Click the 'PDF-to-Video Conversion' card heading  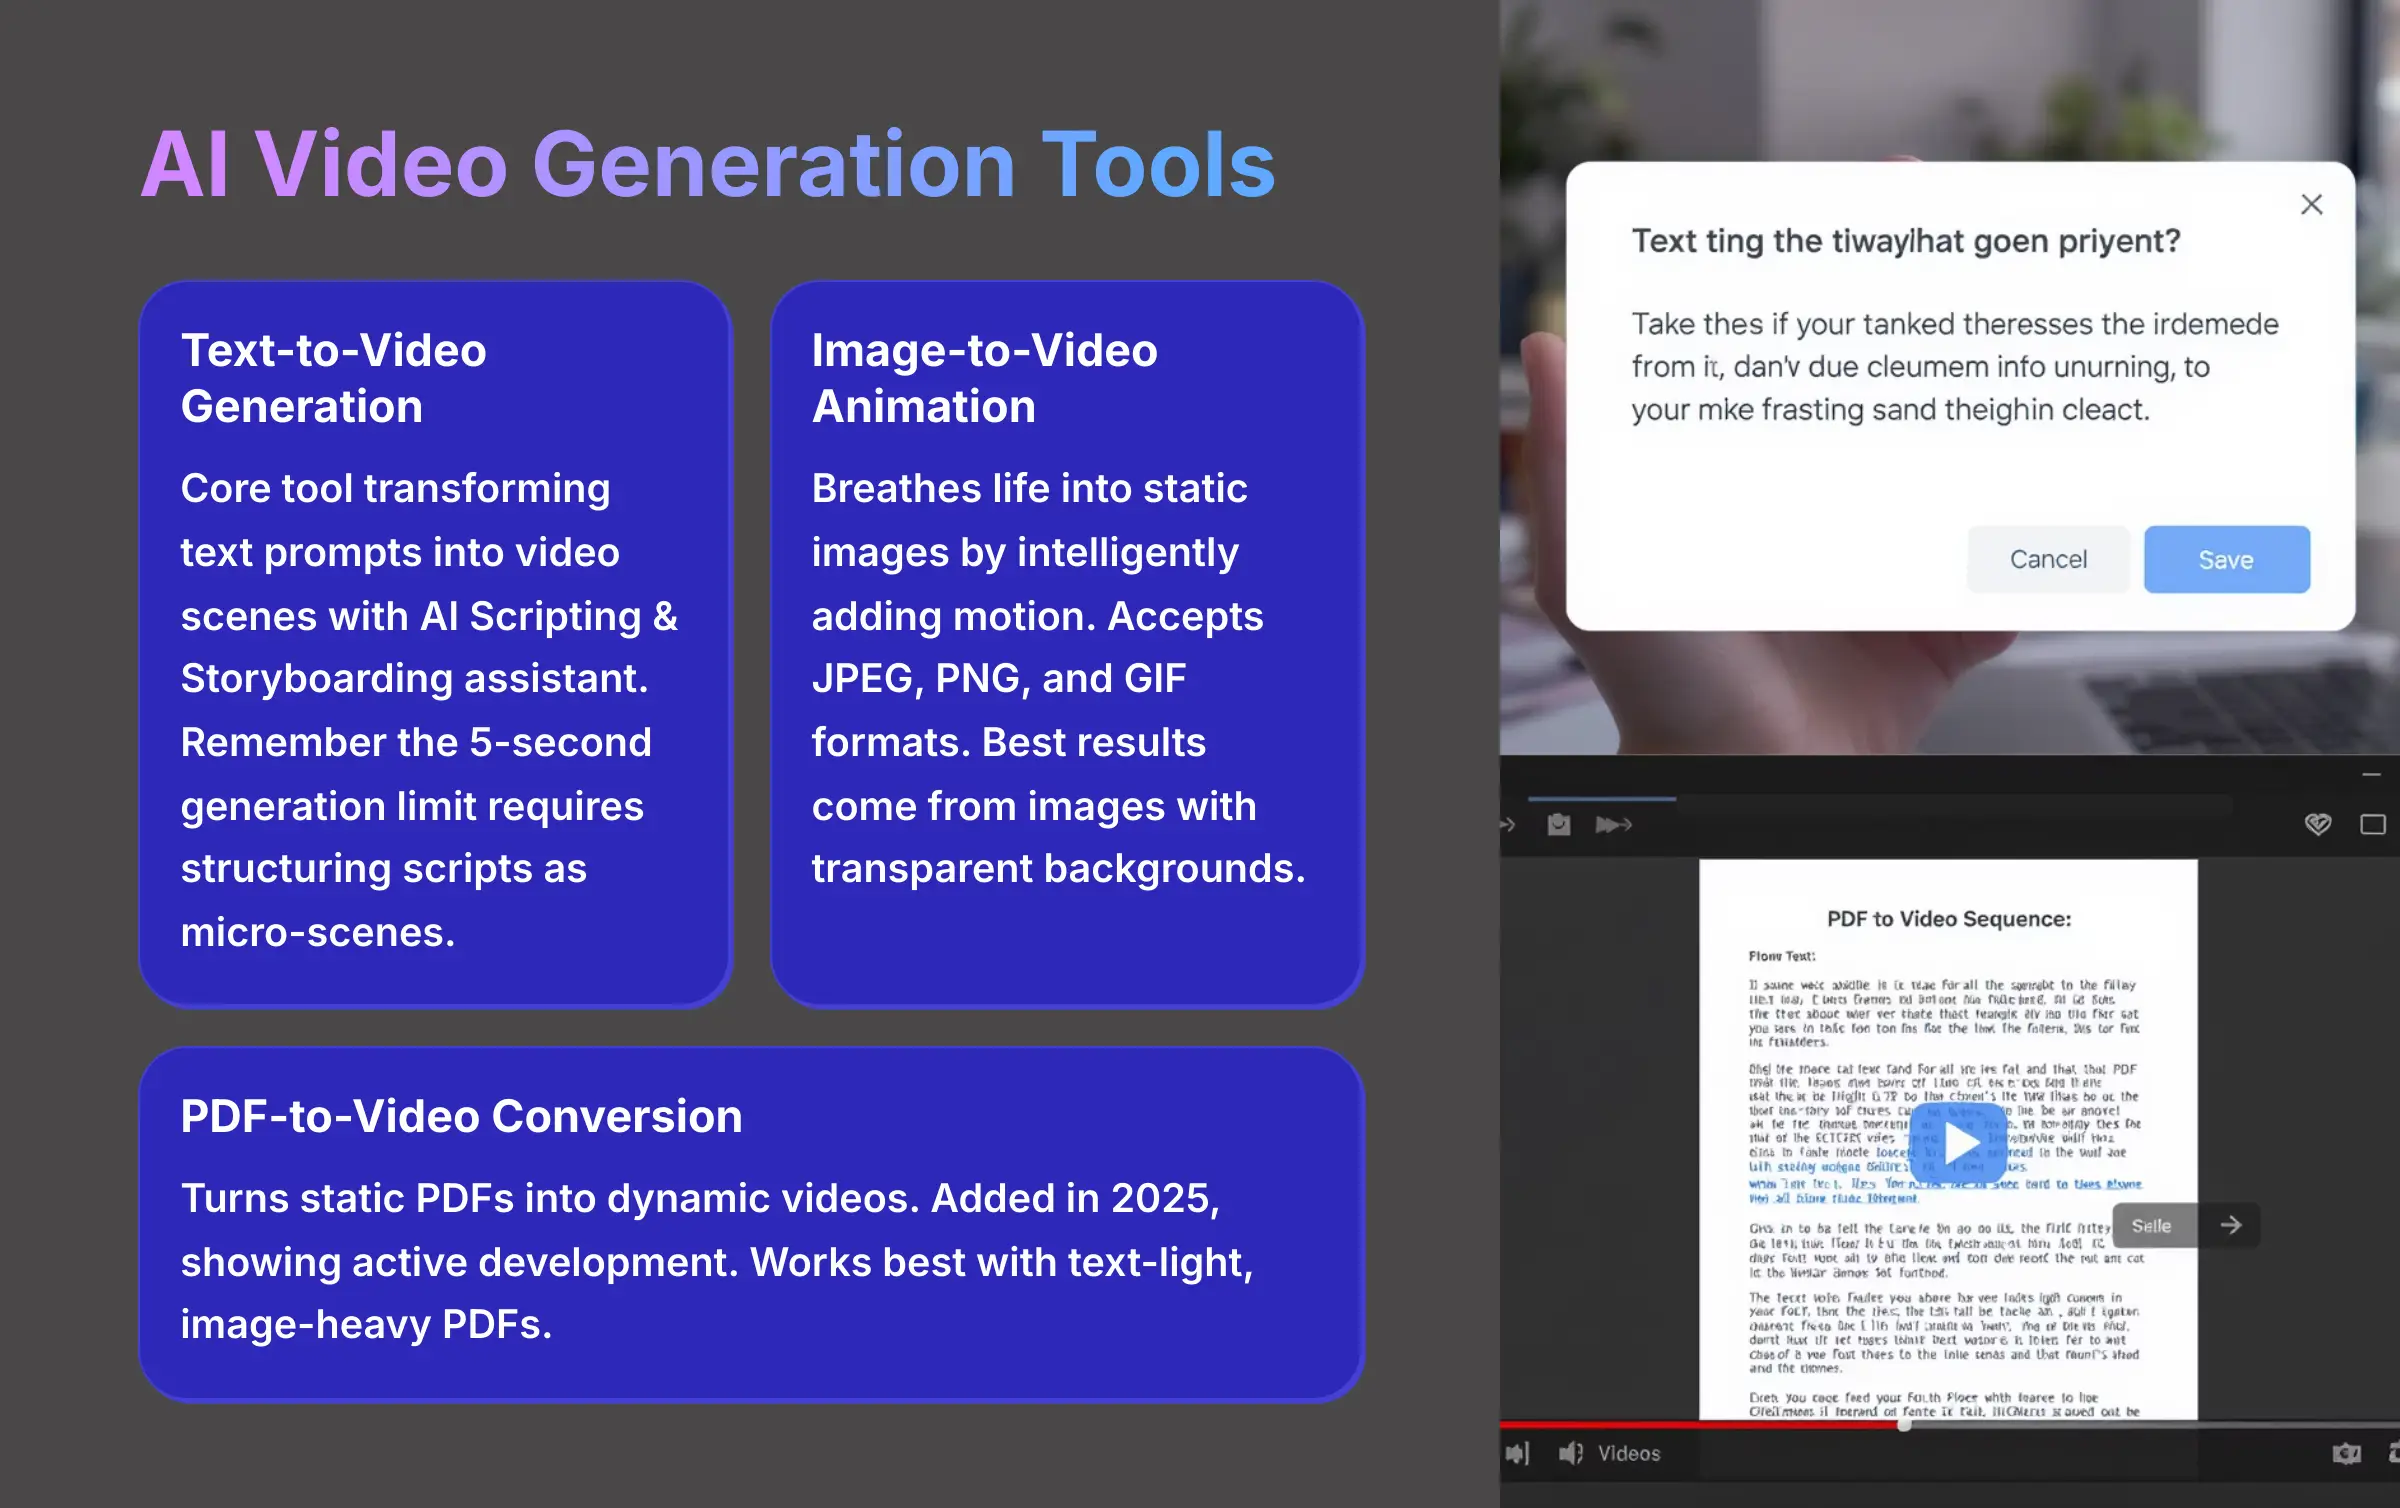click(x=461, y=1116)
